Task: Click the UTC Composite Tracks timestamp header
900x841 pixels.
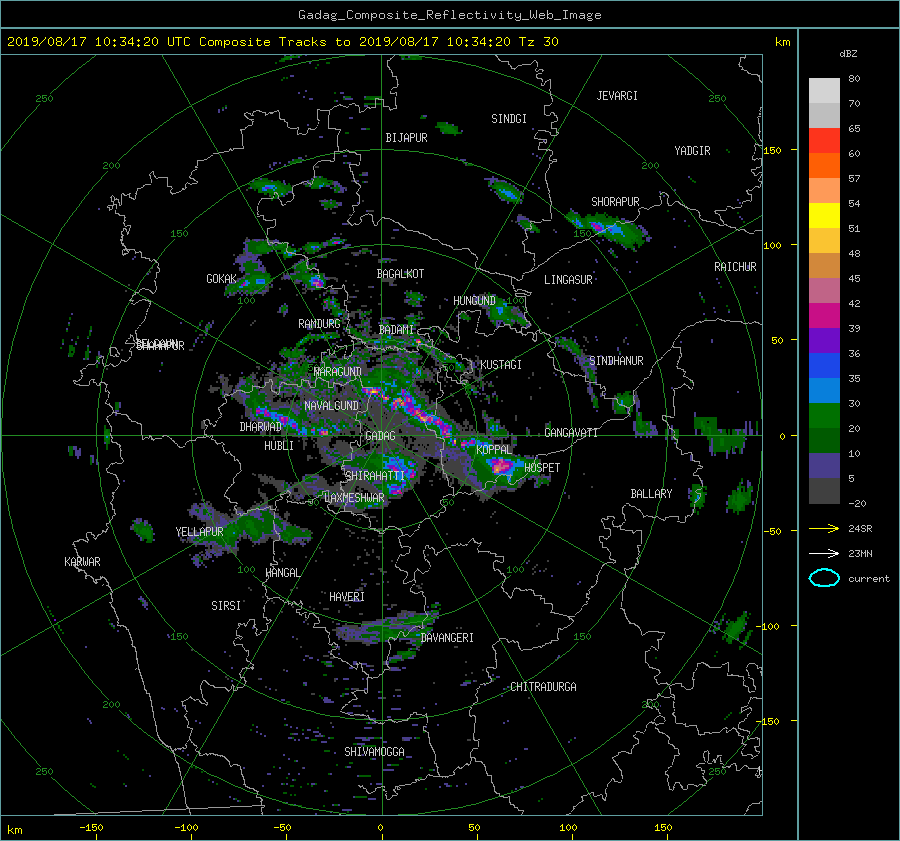Action: tap(282, 42)
